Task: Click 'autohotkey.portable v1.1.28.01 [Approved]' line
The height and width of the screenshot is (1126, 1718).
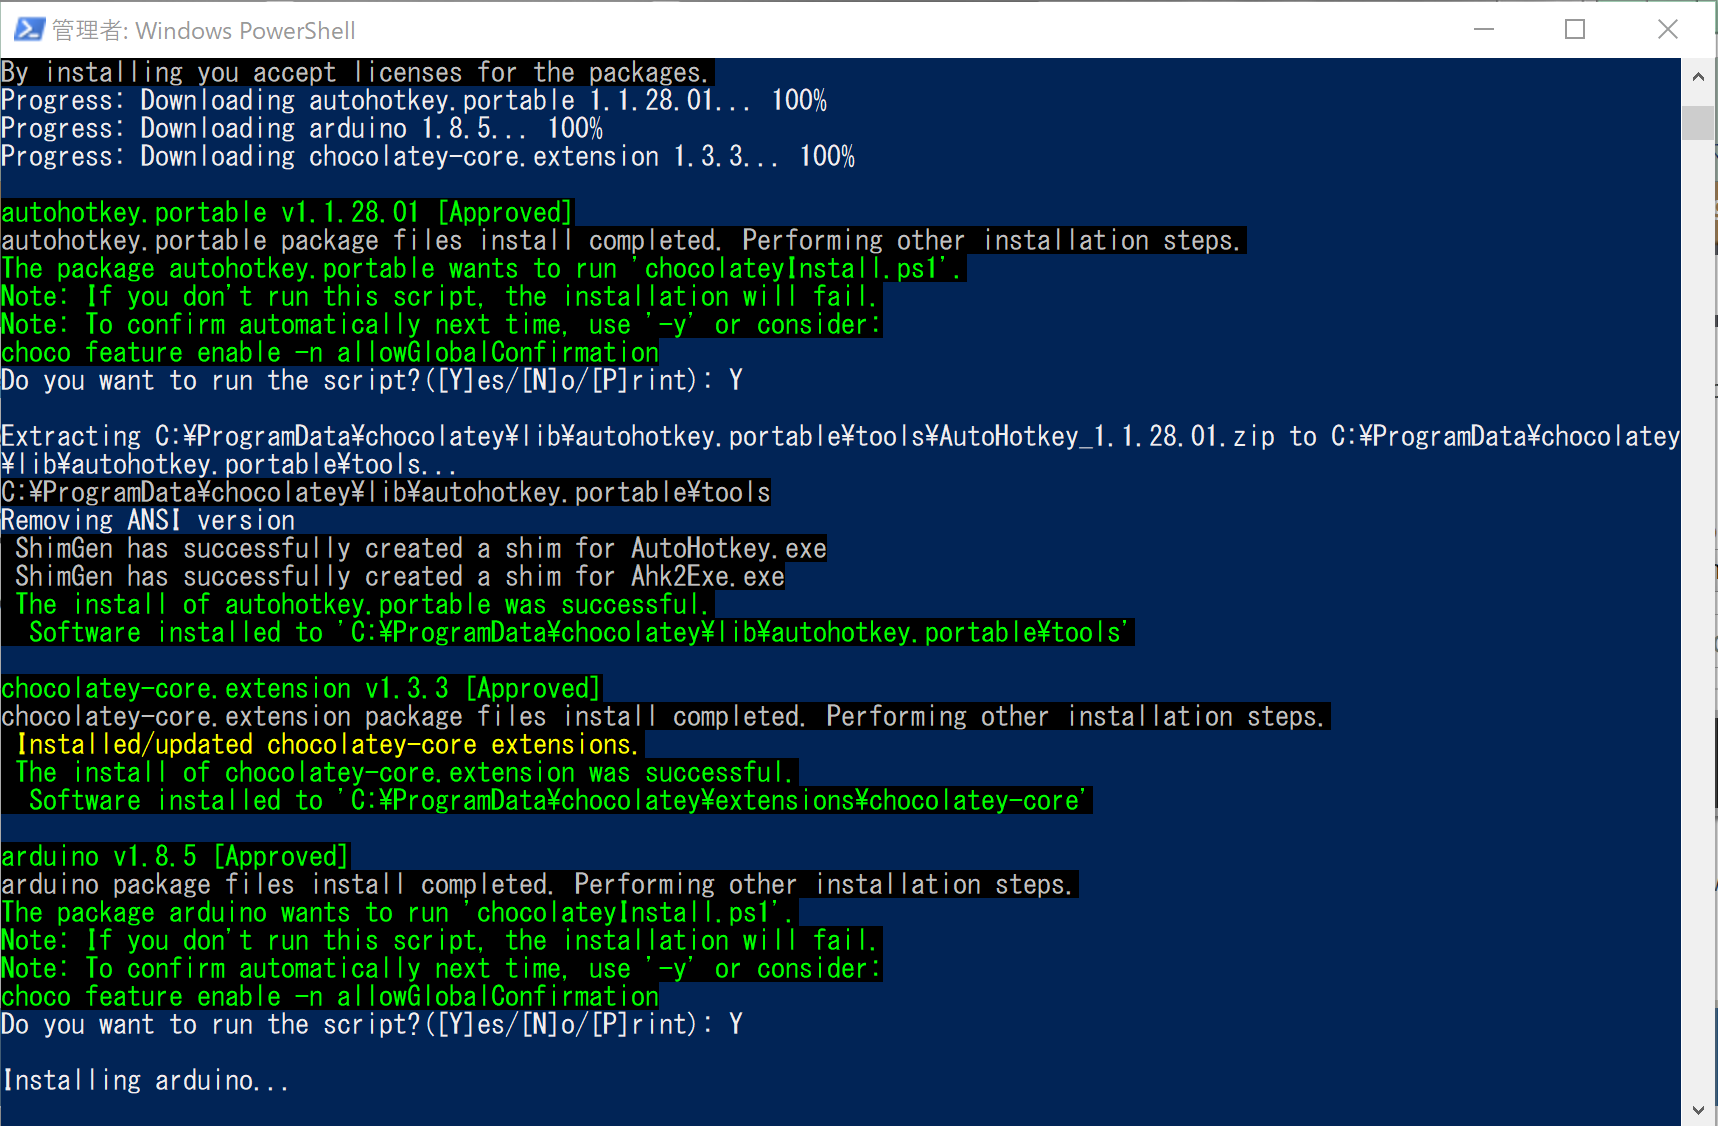Action: [287, 212]
